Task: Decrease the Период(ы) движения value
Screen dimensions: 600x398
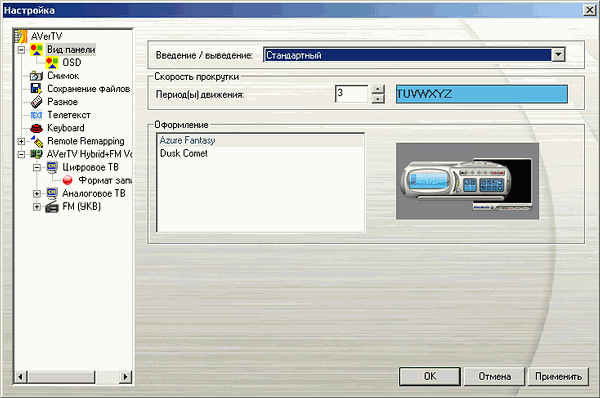Action: [378, 99]
